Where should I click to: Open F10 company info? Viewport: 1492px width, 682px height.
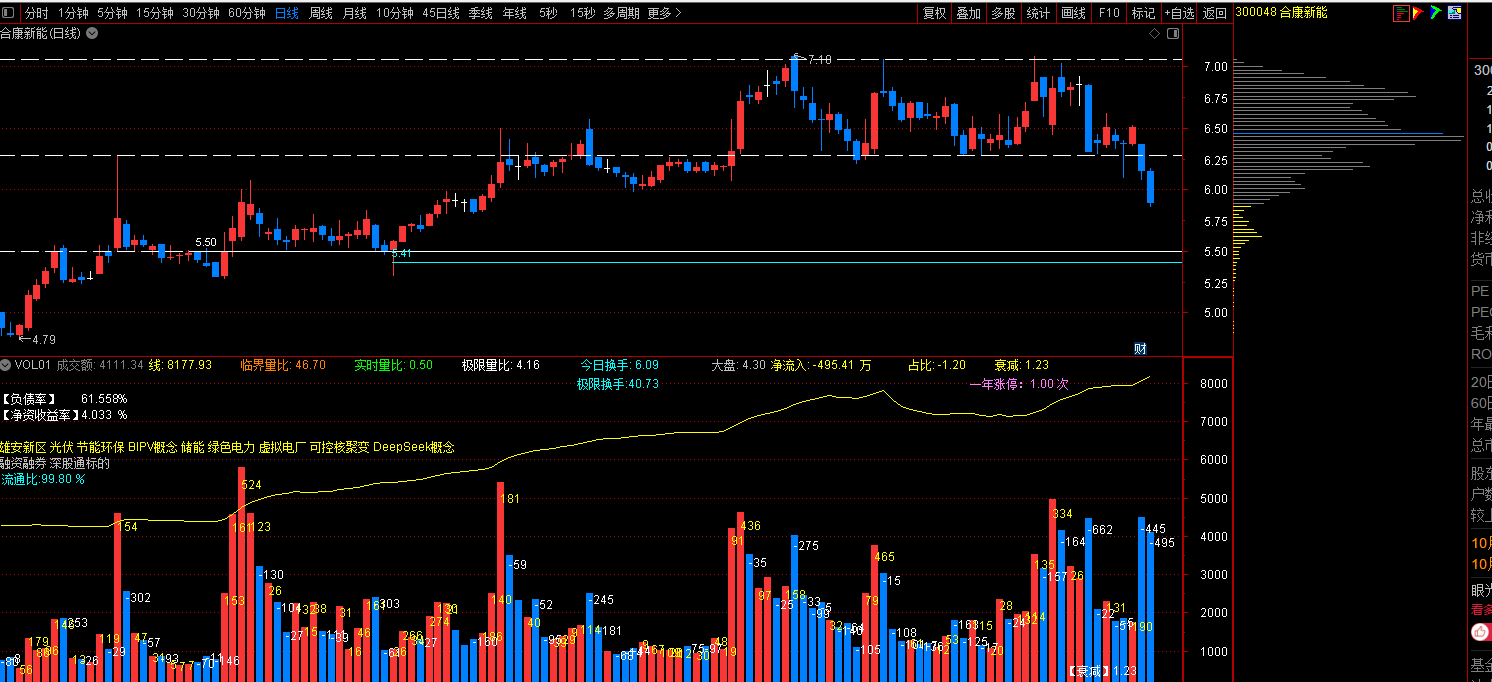point(1108,13)
